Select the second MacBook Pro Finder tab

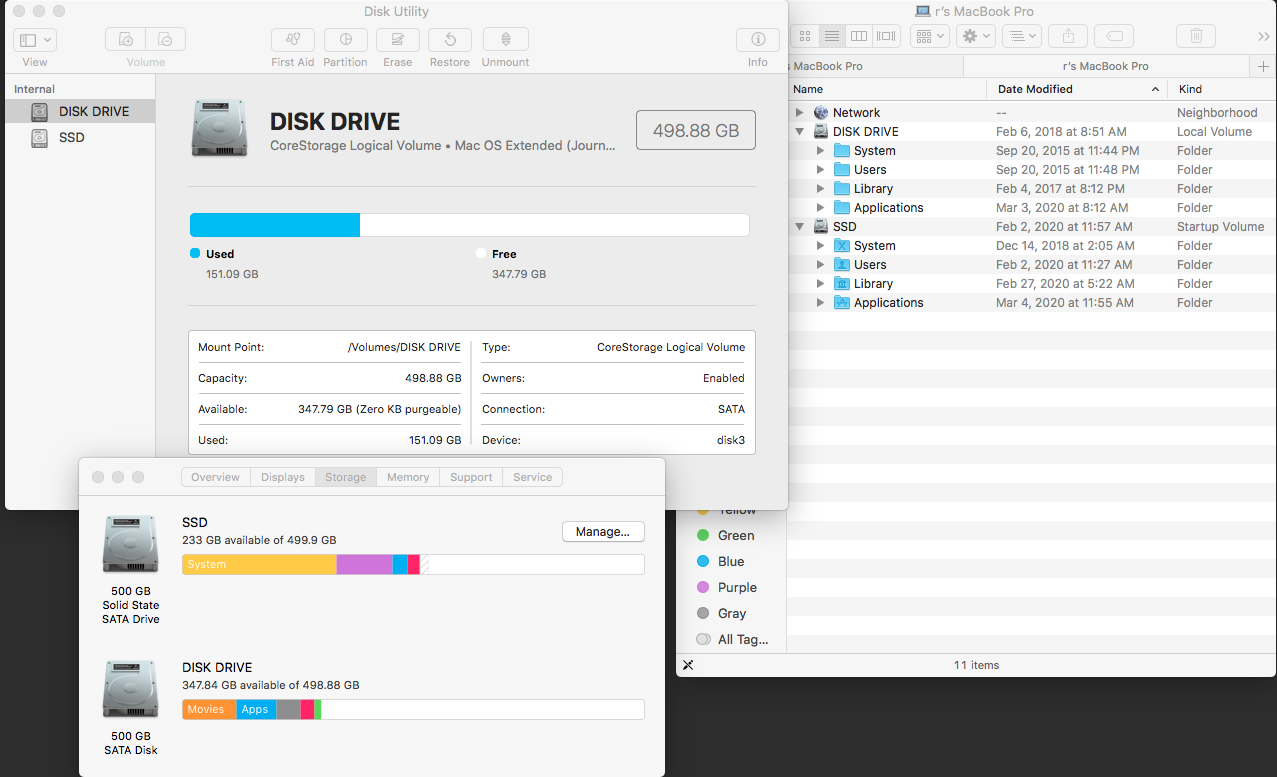coord(1107,66)
